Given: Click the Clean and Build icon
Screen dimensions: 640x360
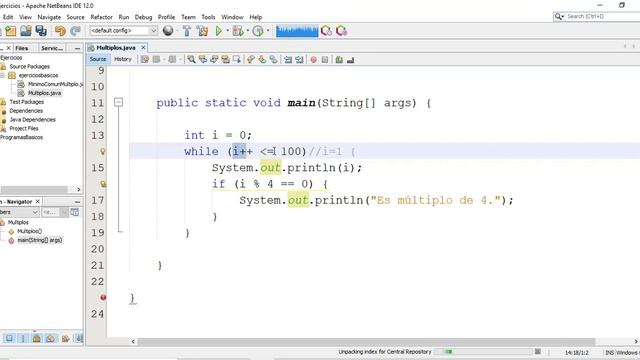Looking at the screenshot, I should 202,31.
